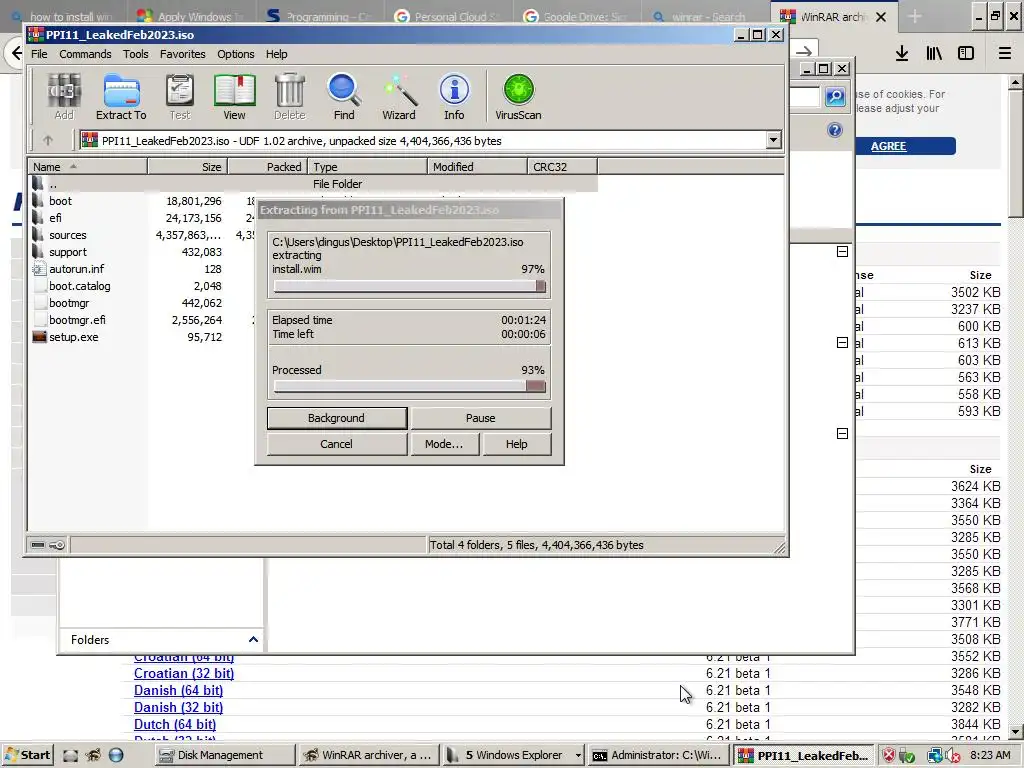The image size is (1024, 768).
Task: Cancel the extraction
Action: click(337, 444)
